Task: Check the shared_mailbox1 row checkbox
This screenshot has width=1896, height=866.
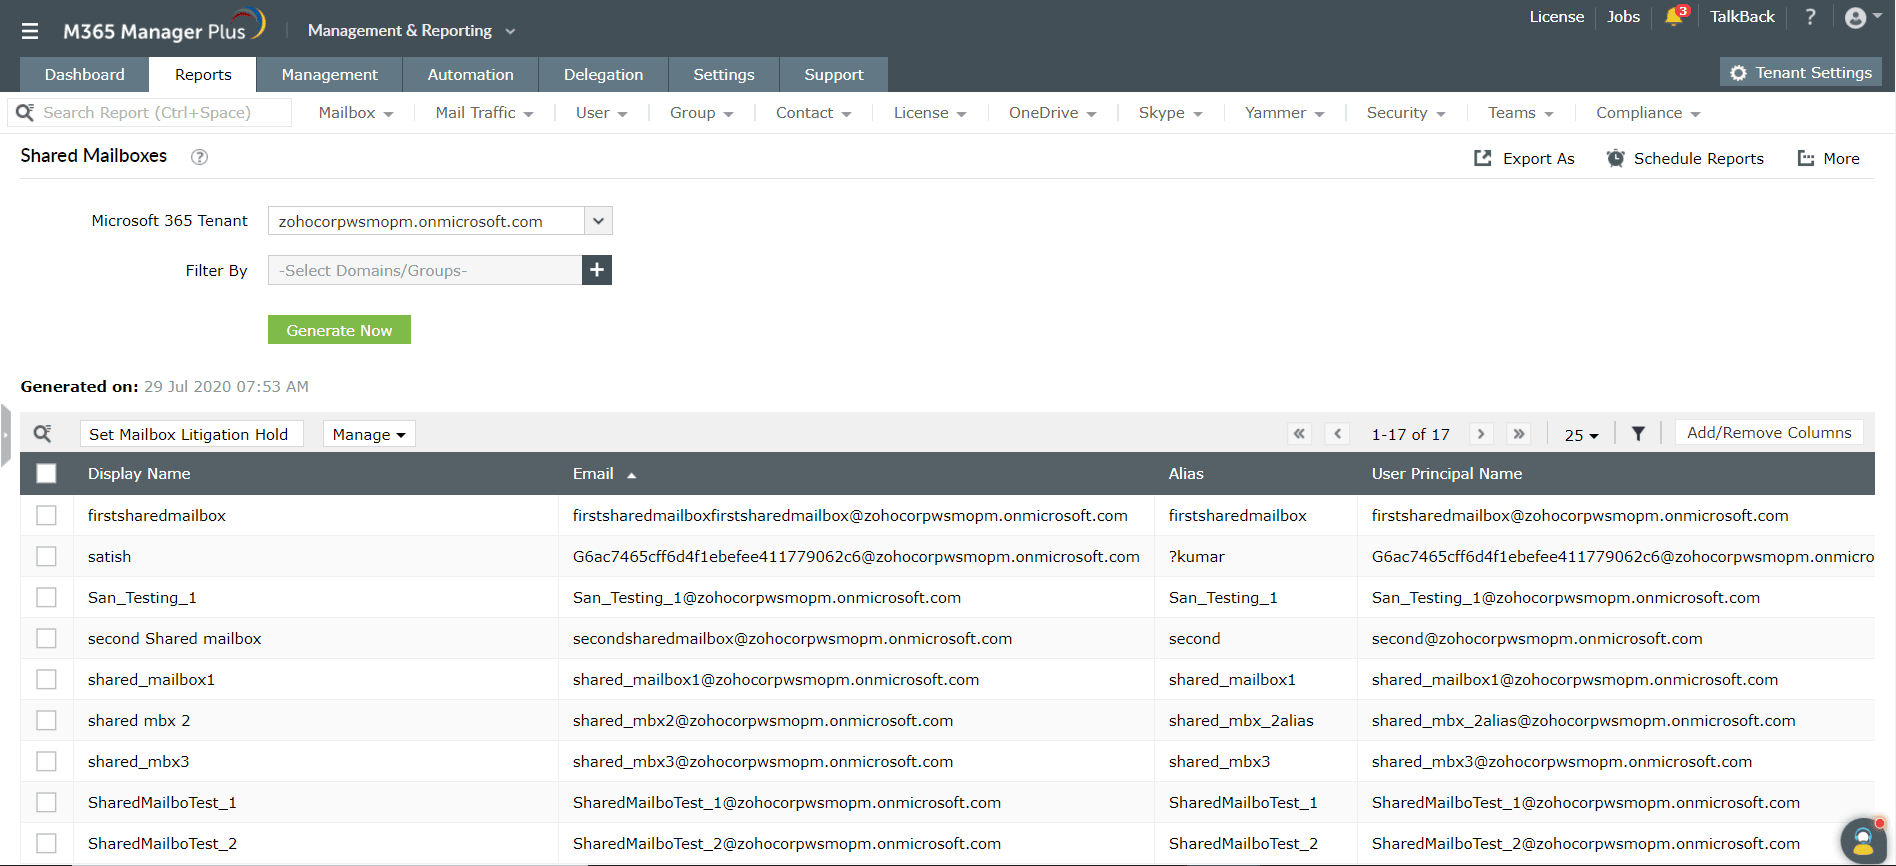Action: [x=46, y=679]
